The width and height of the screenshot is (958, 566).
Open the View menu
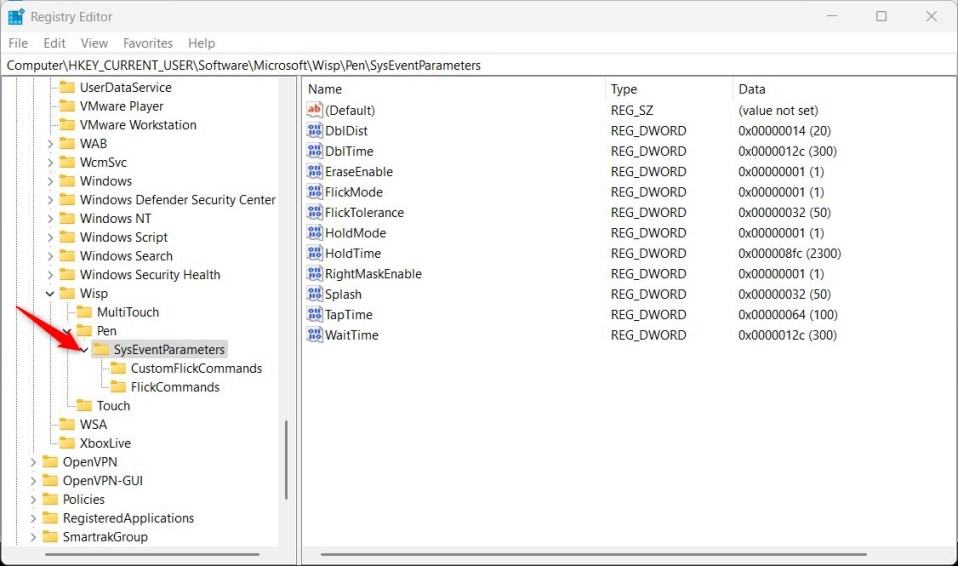(94, 43)
